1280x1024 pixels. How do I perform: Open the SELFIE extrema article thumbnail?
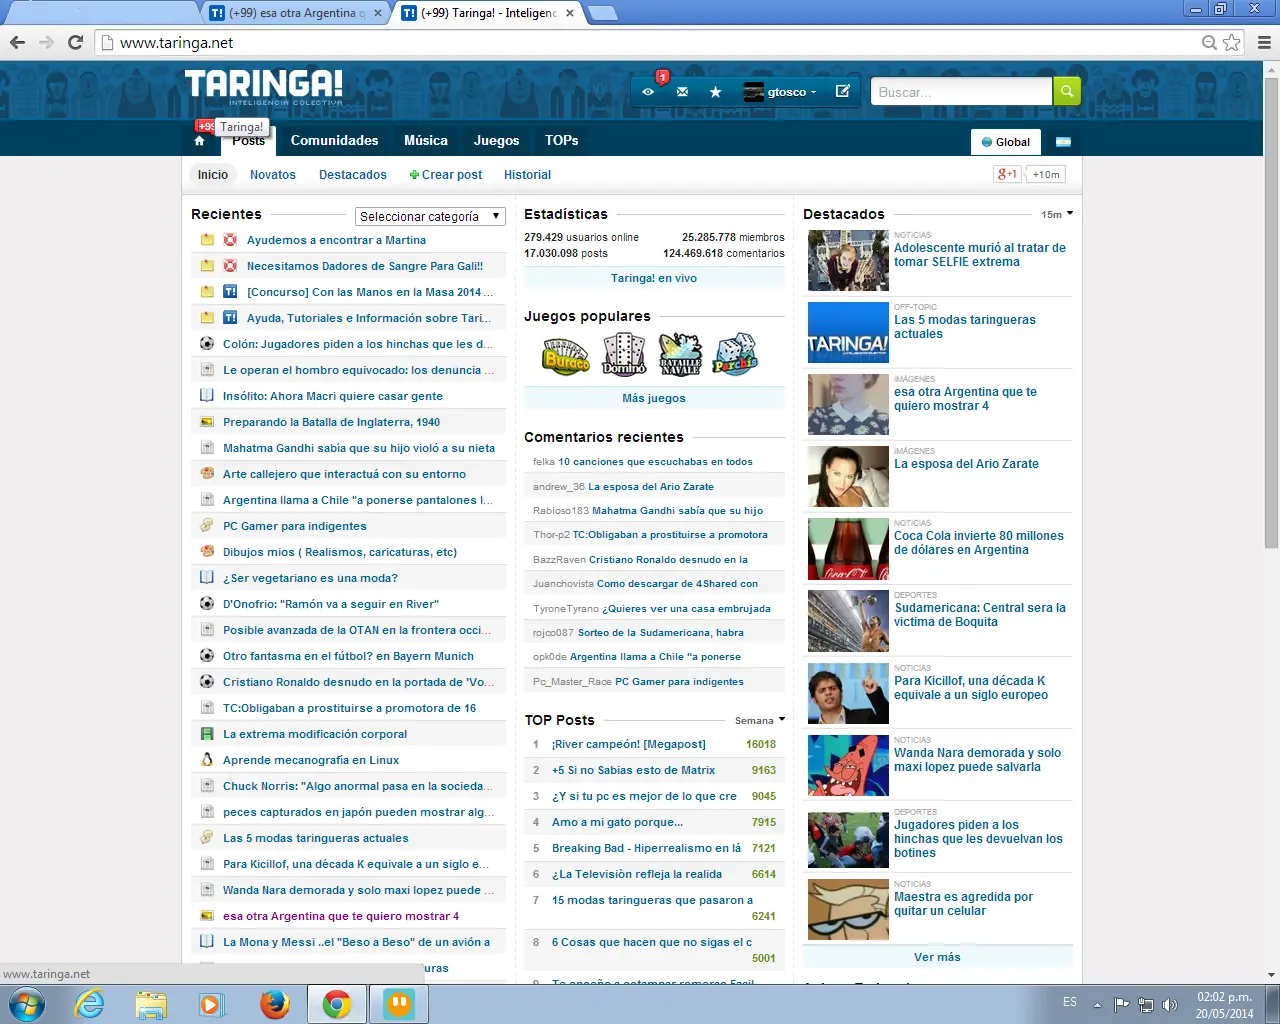[848, 260]
